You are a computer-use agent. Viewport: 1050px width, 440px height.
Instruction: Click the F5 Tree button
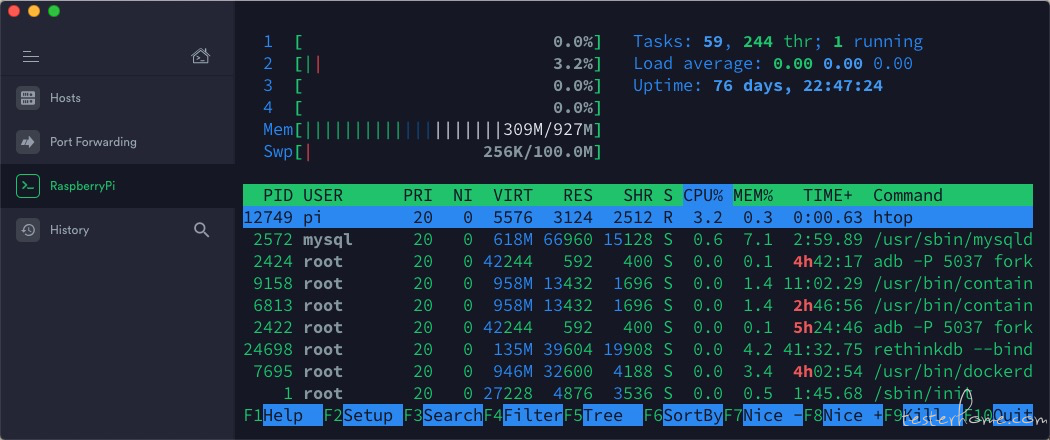(x=603, y=415)
